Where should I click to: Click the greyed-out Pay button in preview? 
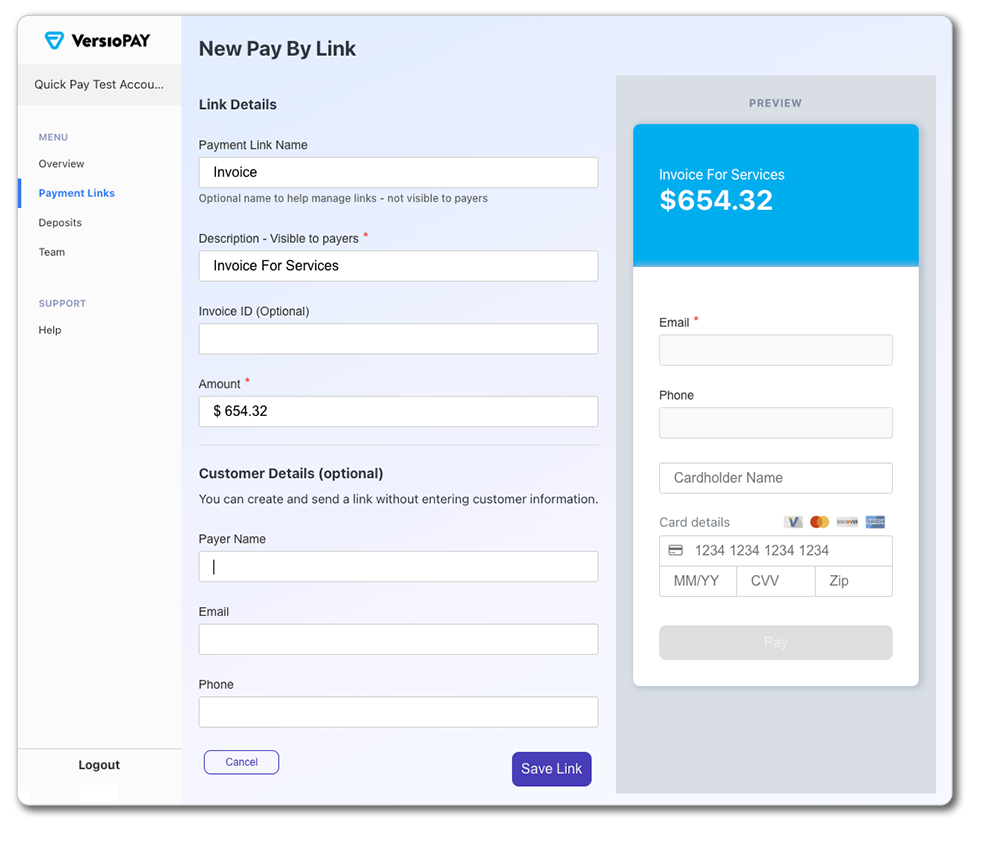pos(776,642)
